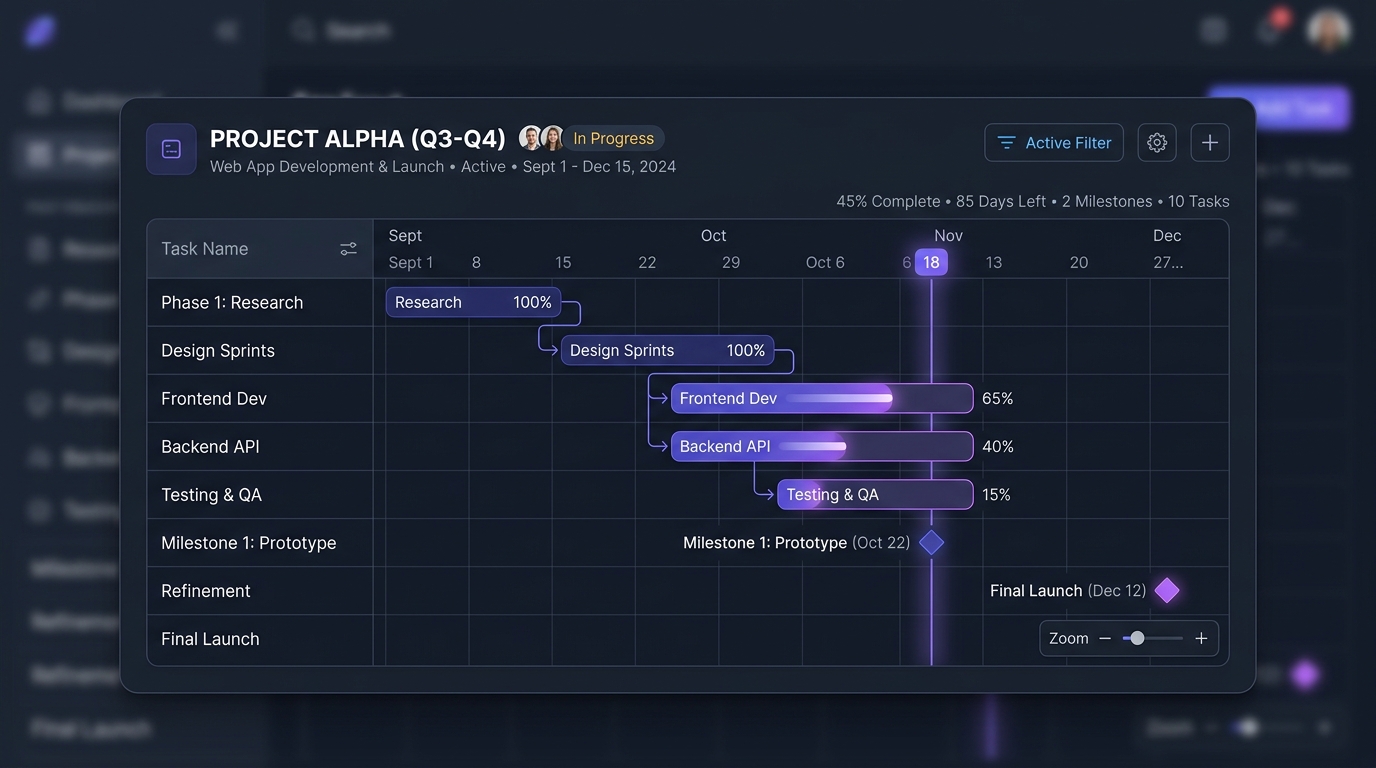The width and height of the screenshot is (1376, 768).
Task: Open column options icon next to Task Name
Action: tap(348, 249)
